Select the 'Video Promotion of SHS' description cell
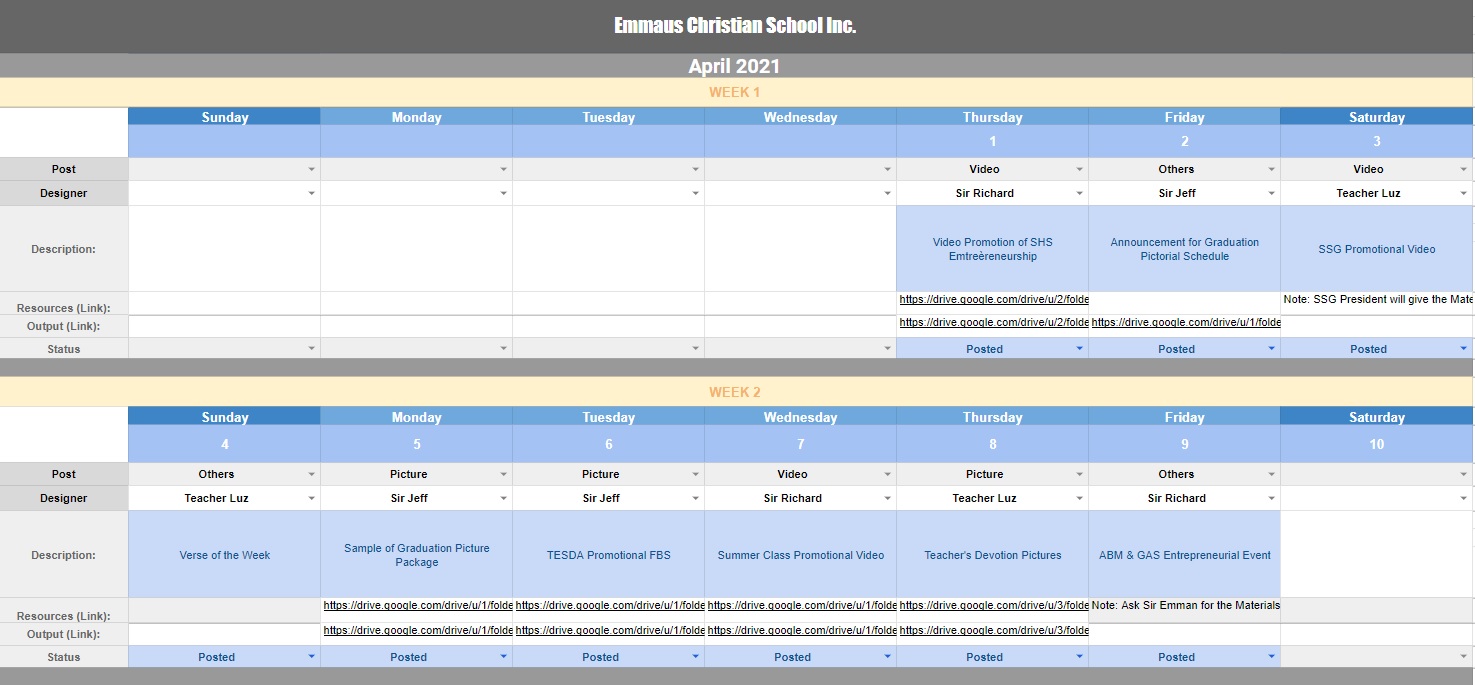1475x685 pixels. [993, 249]
